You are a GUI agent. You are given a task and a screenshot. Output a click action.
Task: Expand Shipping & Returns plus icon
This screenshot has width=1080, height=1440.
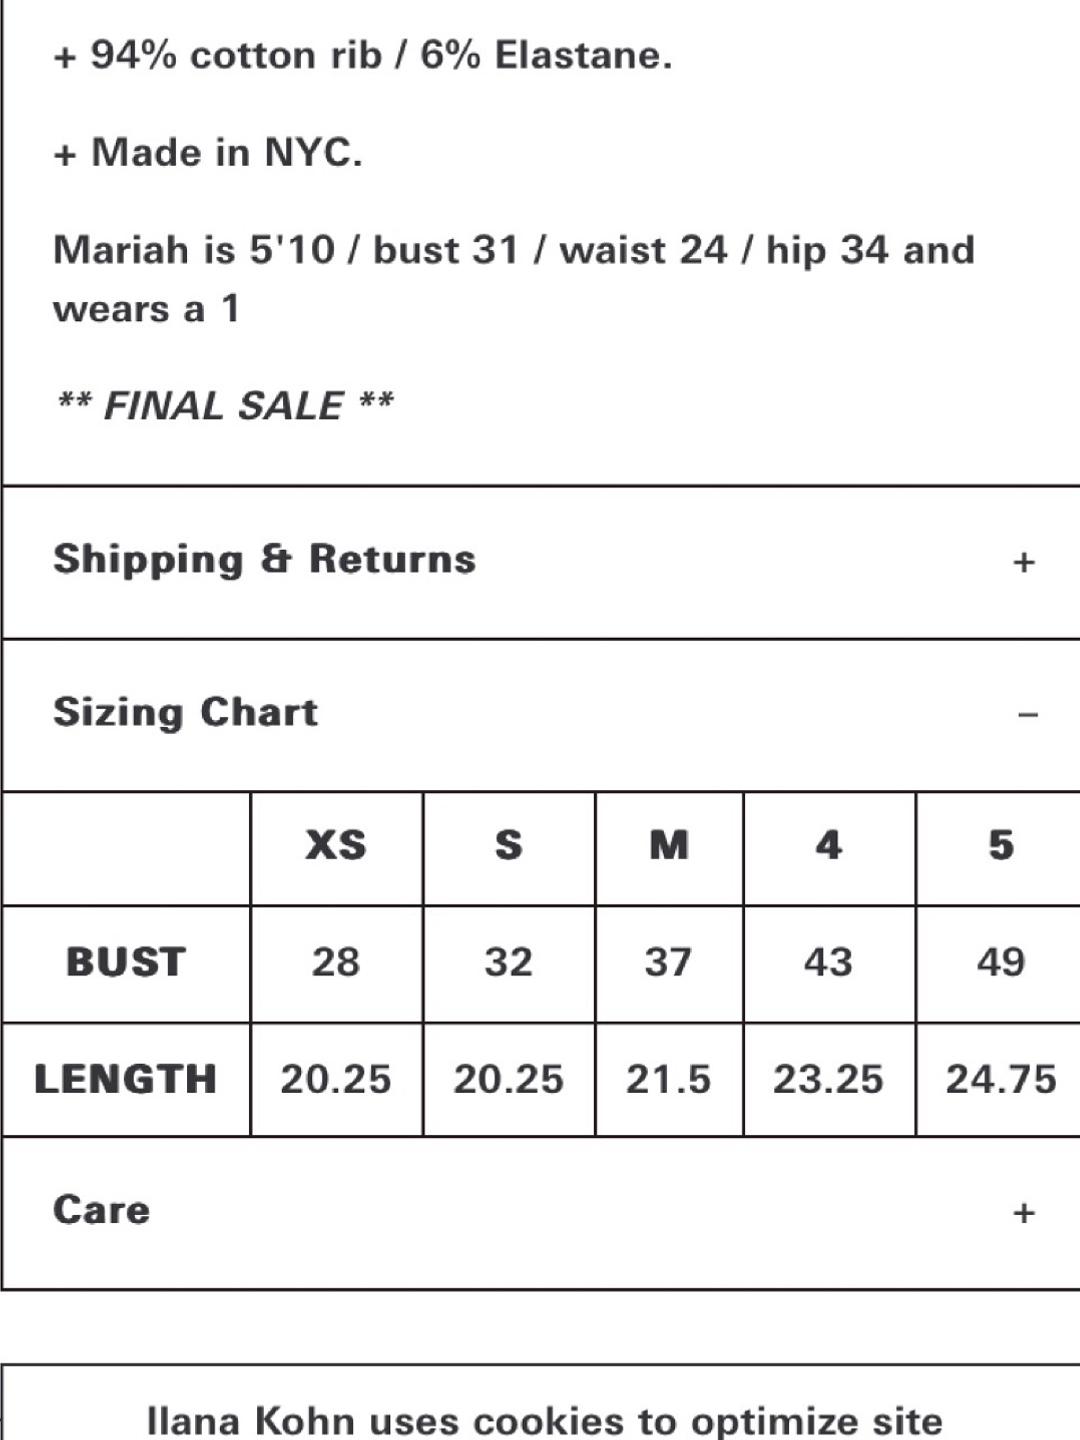(x=1023, y=562)
